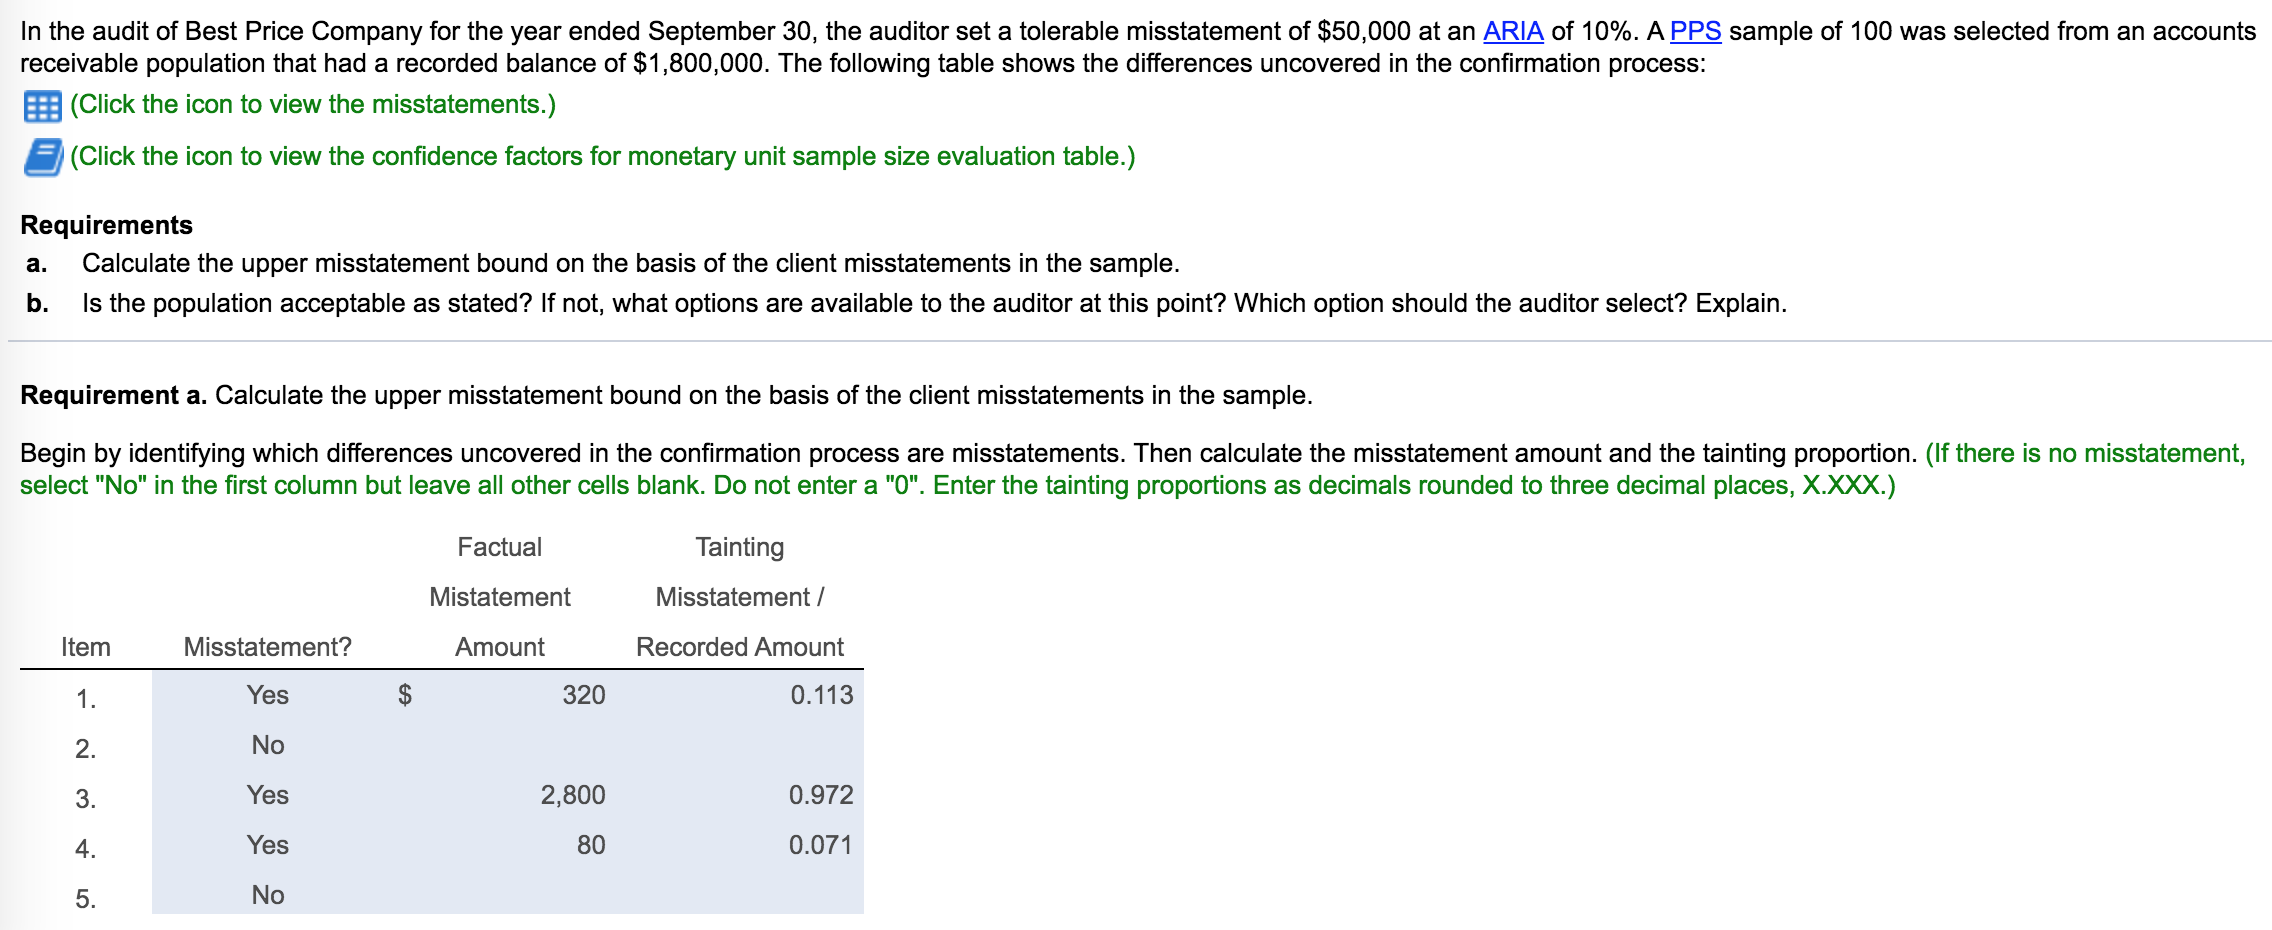Click the confidence factors link text
Image resolution: width=2272 pixels, height=930 pixels.
pyautogui.click(x=600, y=155)
